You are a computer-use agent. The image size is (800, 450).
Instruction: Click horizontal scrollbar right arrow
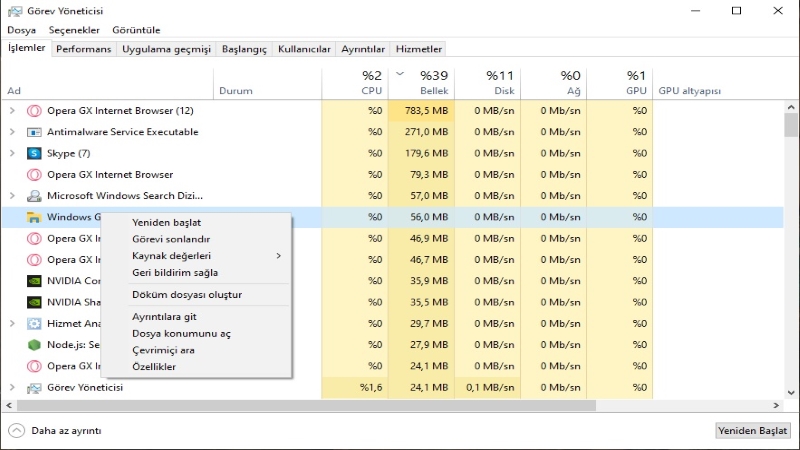[776, 405]
